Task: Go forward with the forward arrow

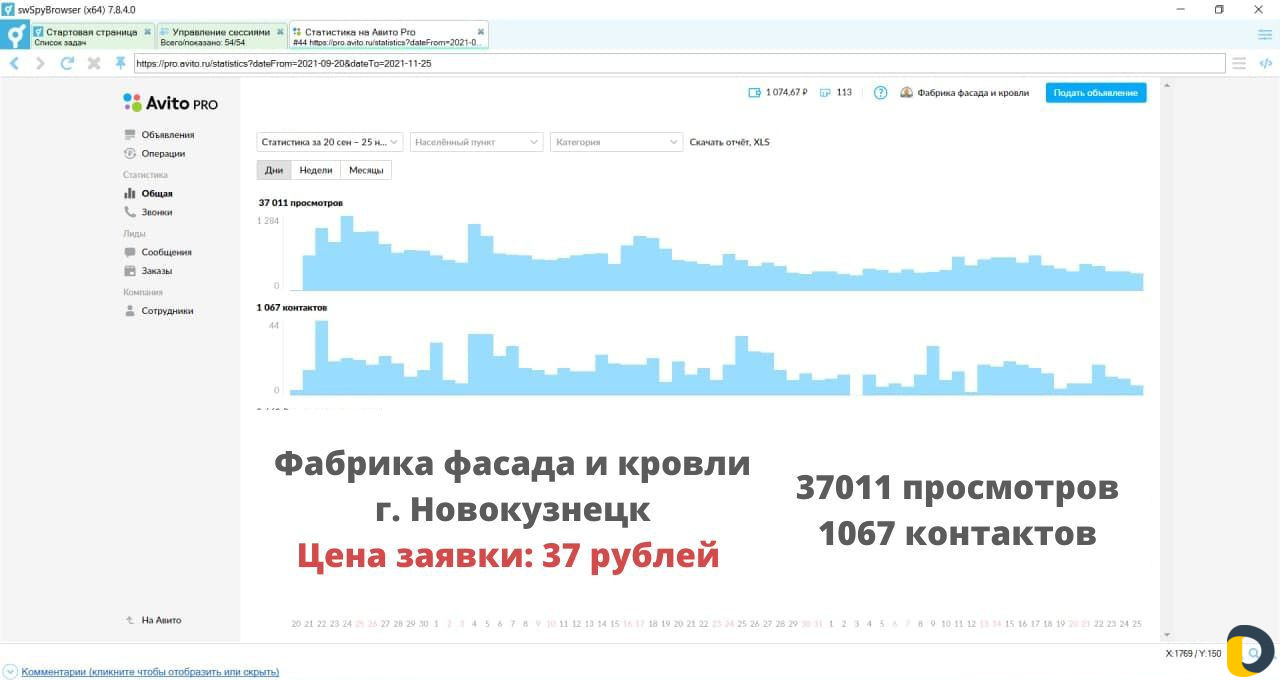Action: pyautogui.click(x=40, y=63)
